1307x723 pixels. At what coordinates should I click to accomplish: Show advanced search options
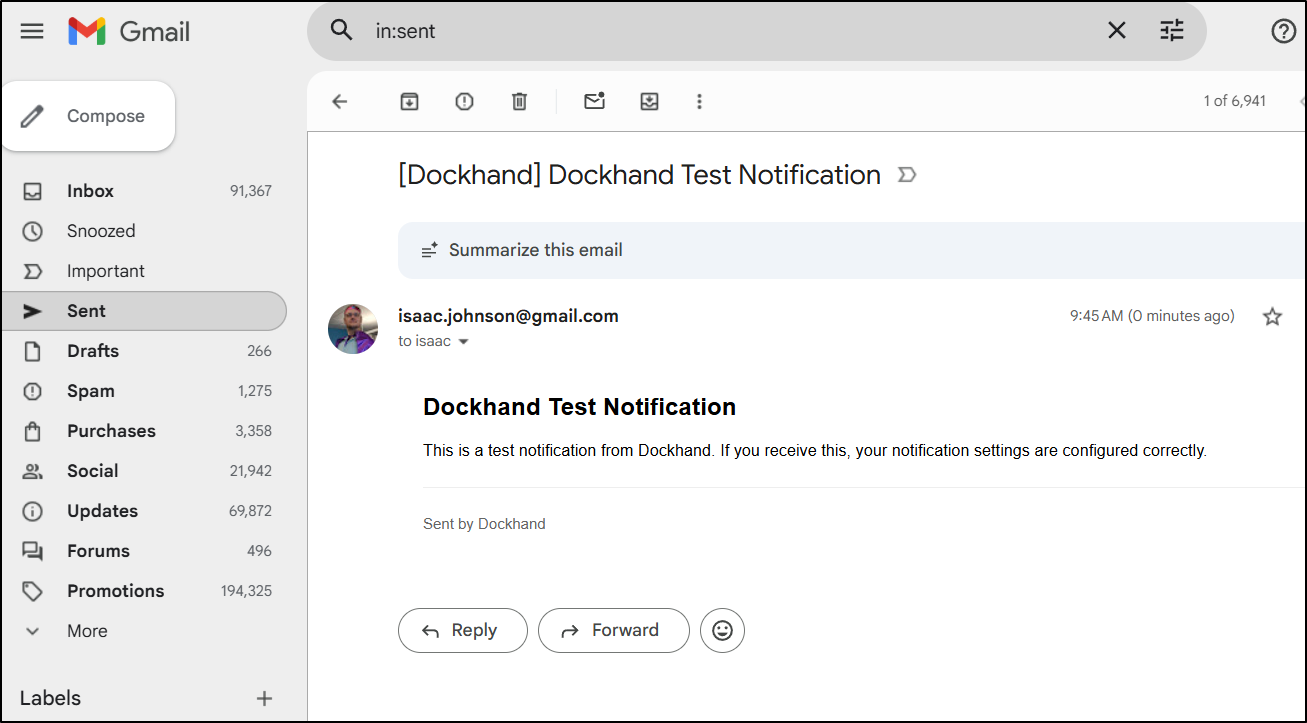[1172, 31]
